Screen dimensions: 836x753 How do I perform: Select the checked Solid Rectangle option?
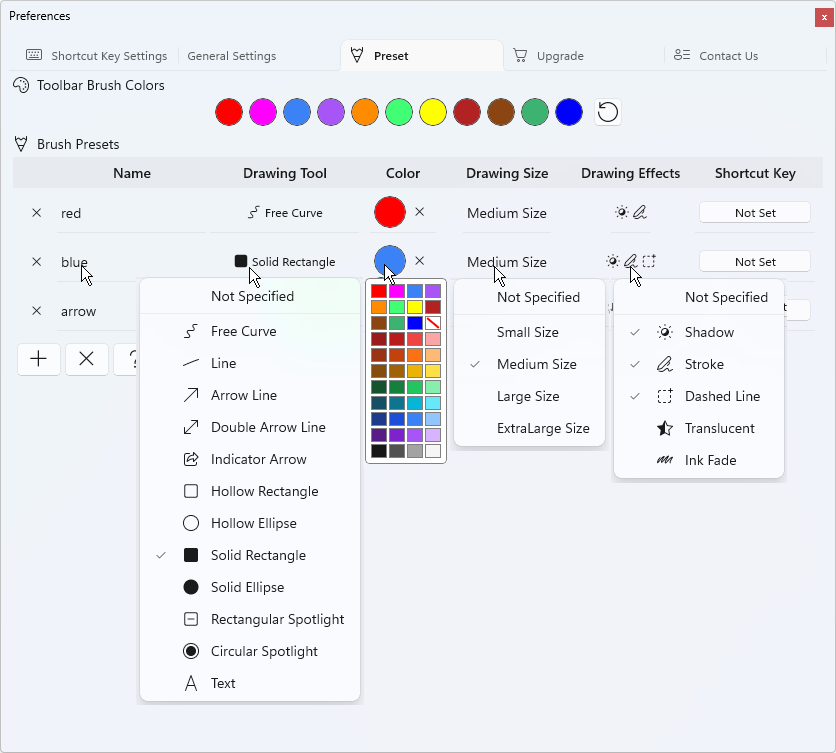(x=250, y=555)
